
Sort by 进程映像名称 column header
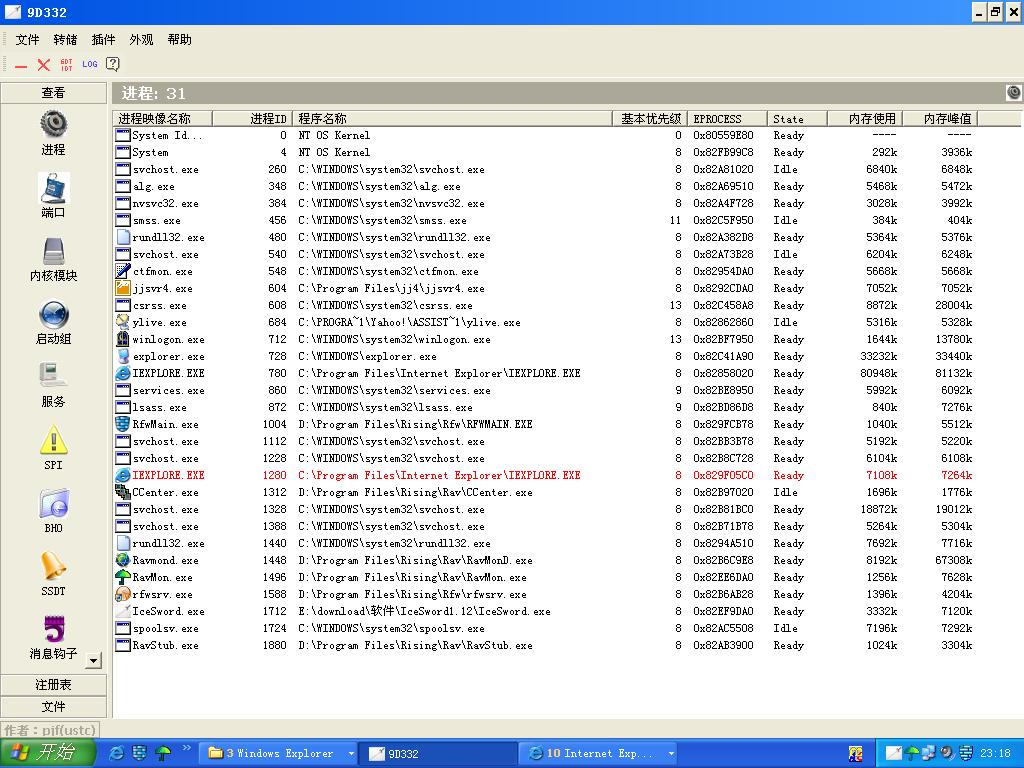pyautogui.click(x=163, y=118)
